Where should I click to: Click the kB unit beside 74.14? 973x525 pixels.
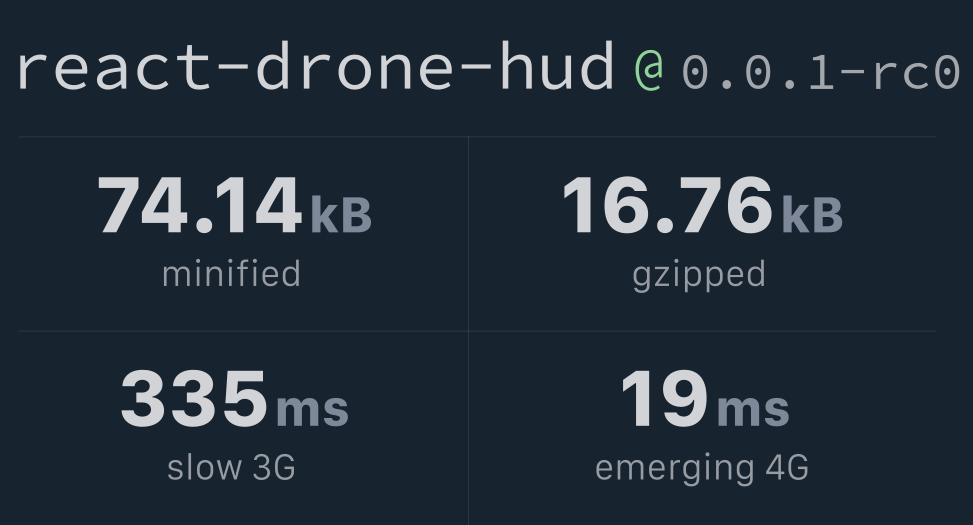(341, 214)
